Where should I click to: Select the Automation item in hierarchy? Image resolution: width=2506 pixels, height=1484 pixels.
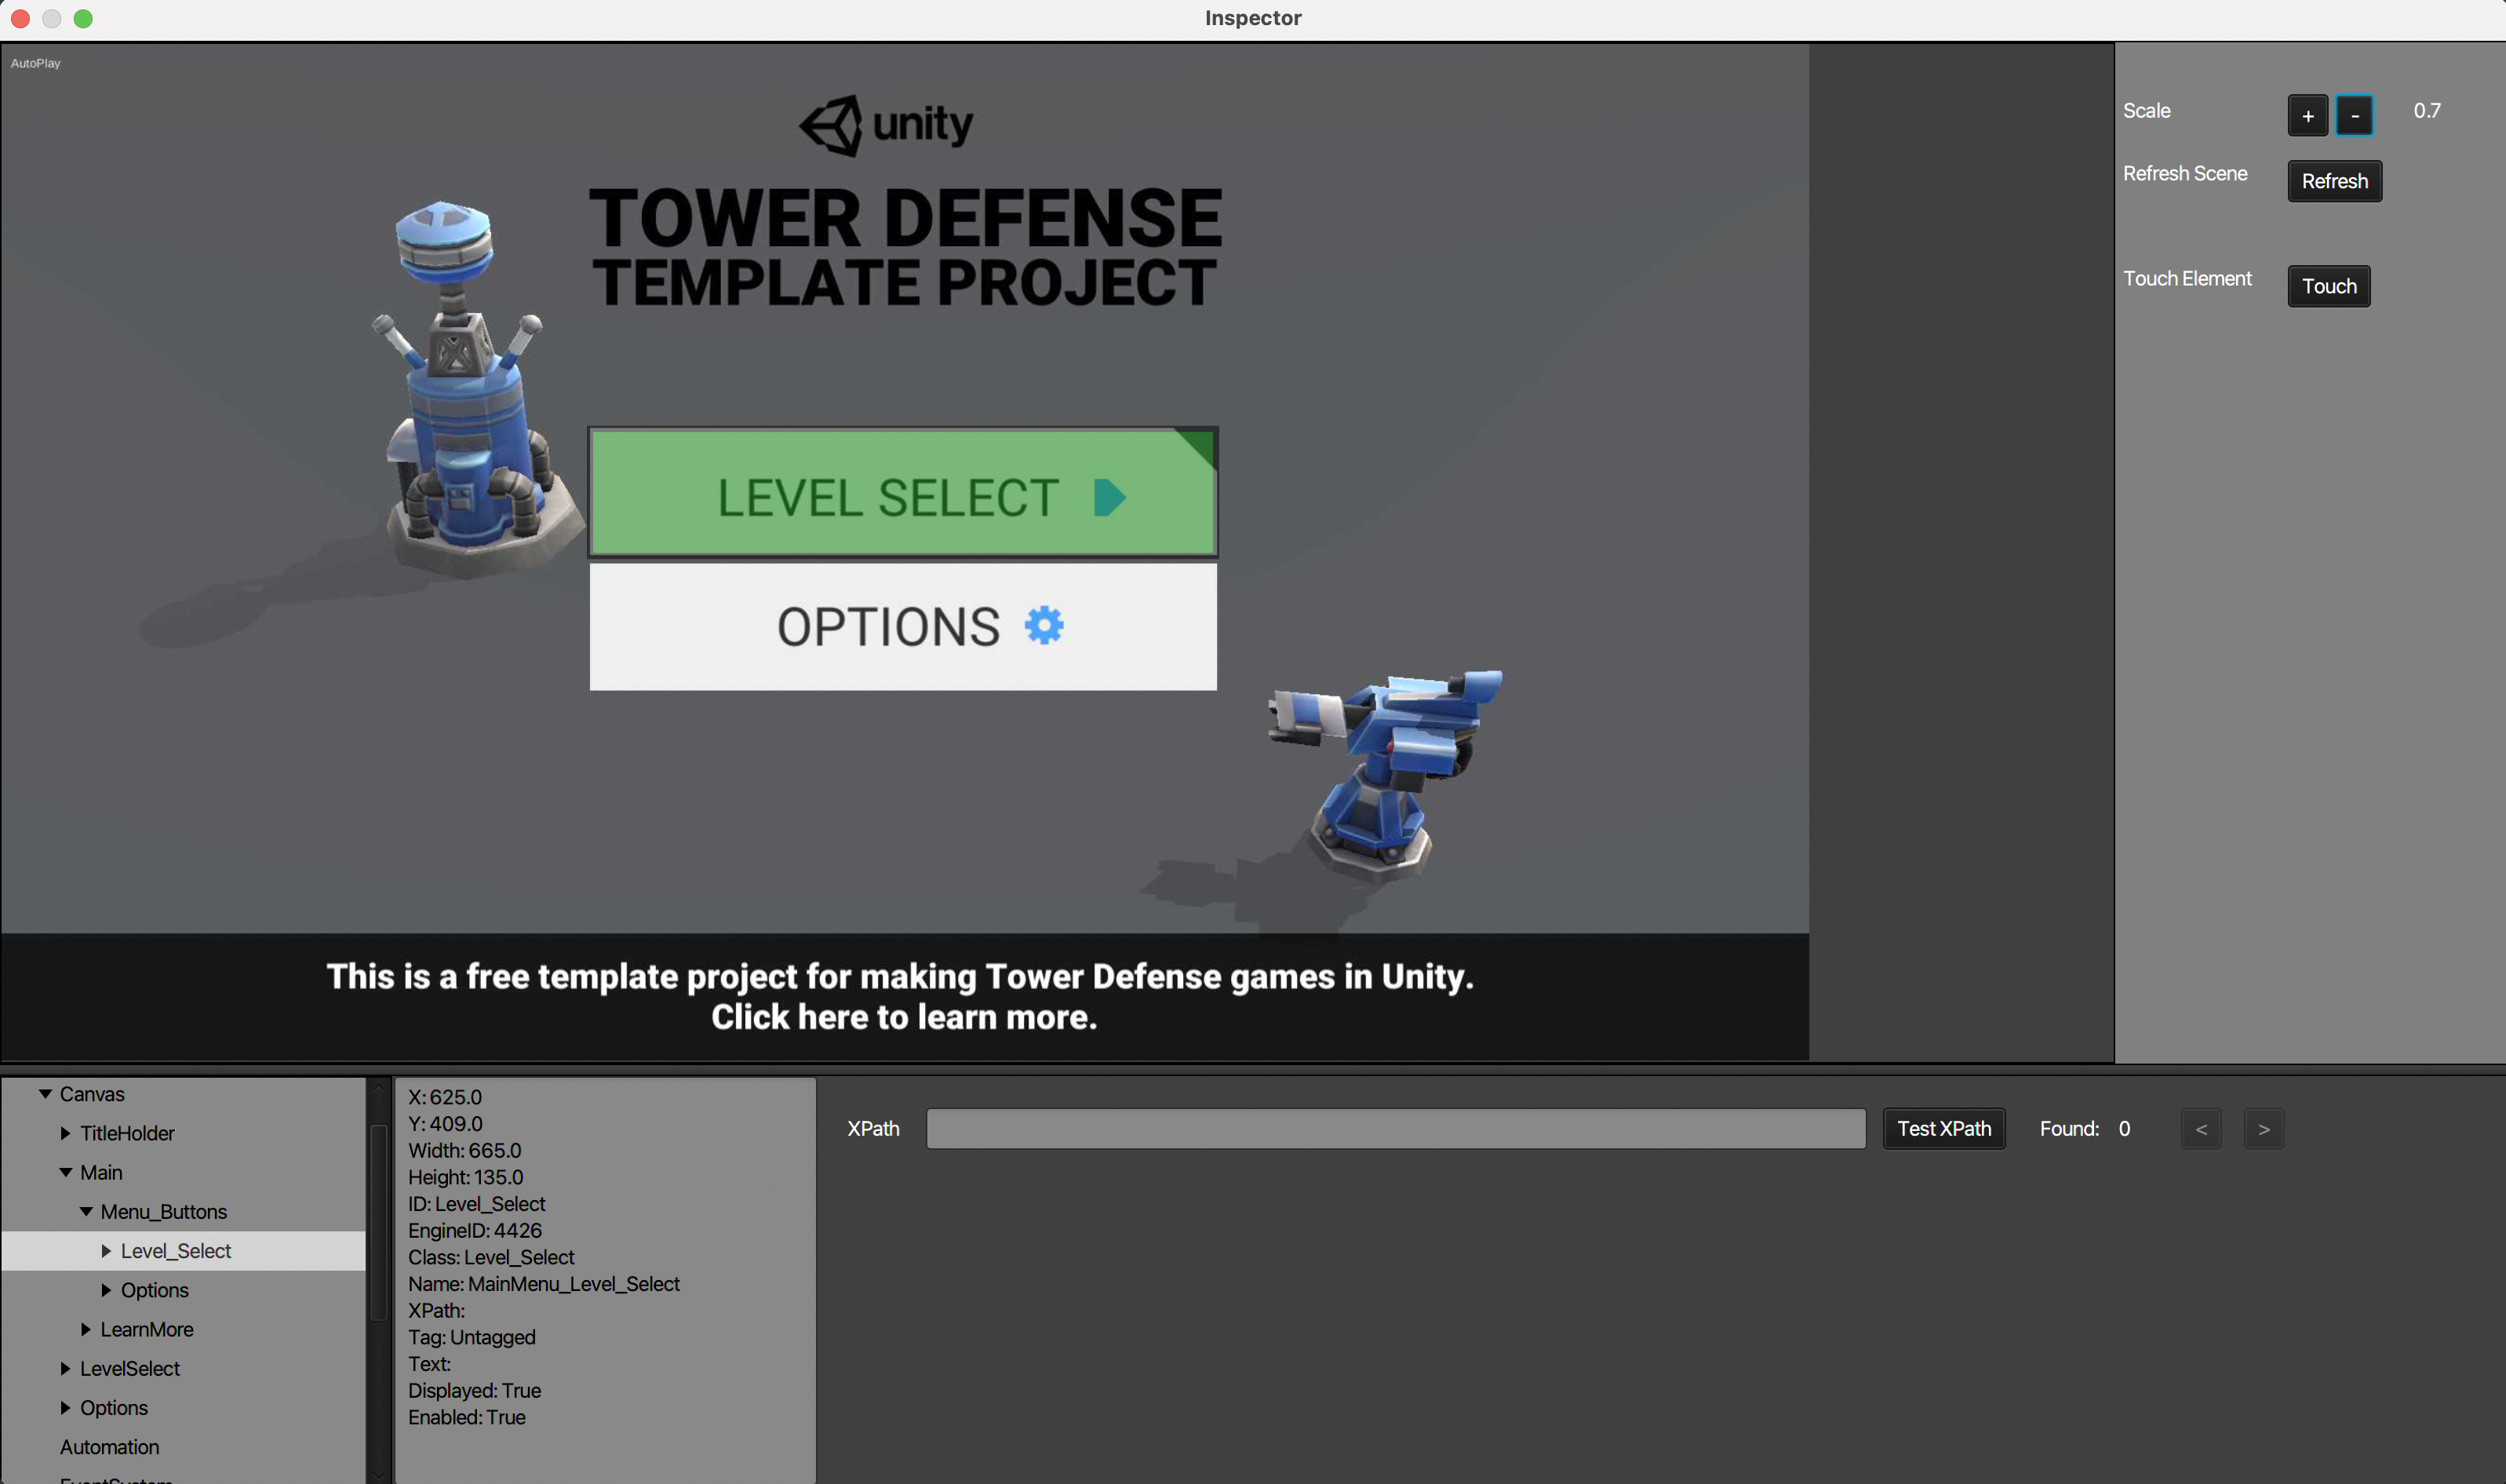pyautogui.click(x=109, y=1447)
